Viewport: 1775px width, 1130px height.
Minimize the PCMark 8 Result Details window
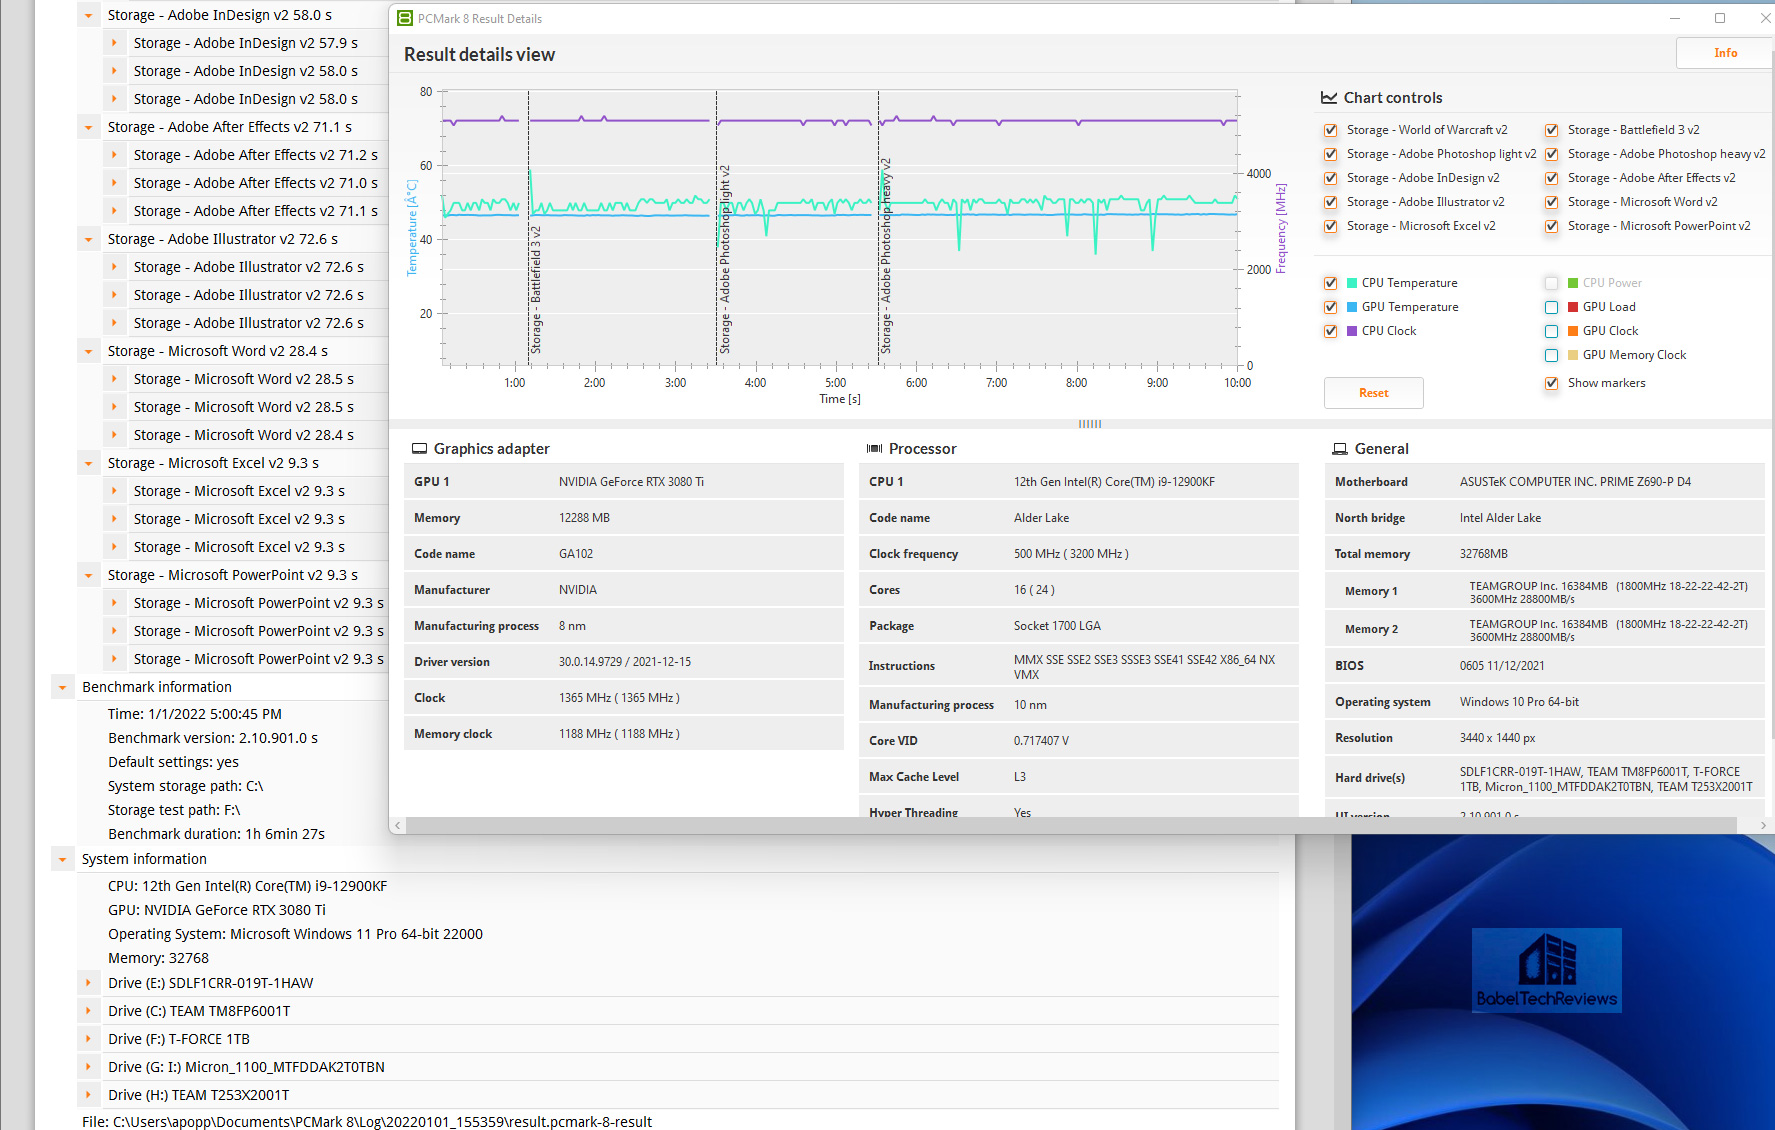[x=1675, y=18]
